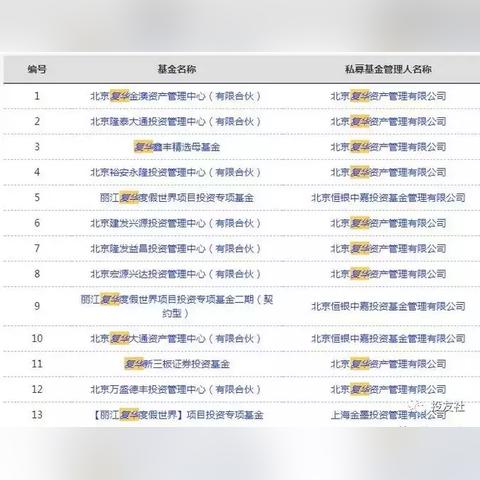This screenshot has width=480, height=480.
Task: Open row 11 manager 北京夏华资产管理有限公司
Action: click(x=388, y=364)
